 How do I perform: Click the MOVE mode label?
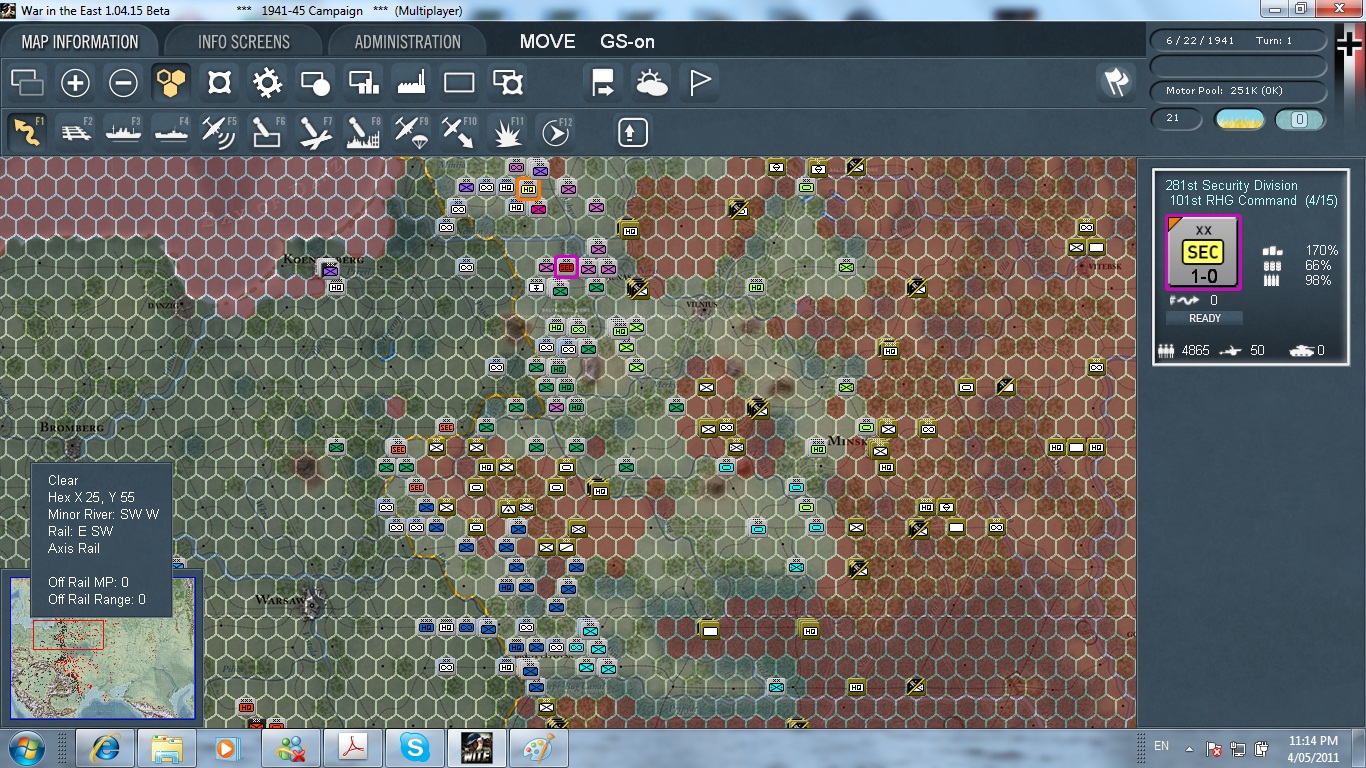point(548,42)
